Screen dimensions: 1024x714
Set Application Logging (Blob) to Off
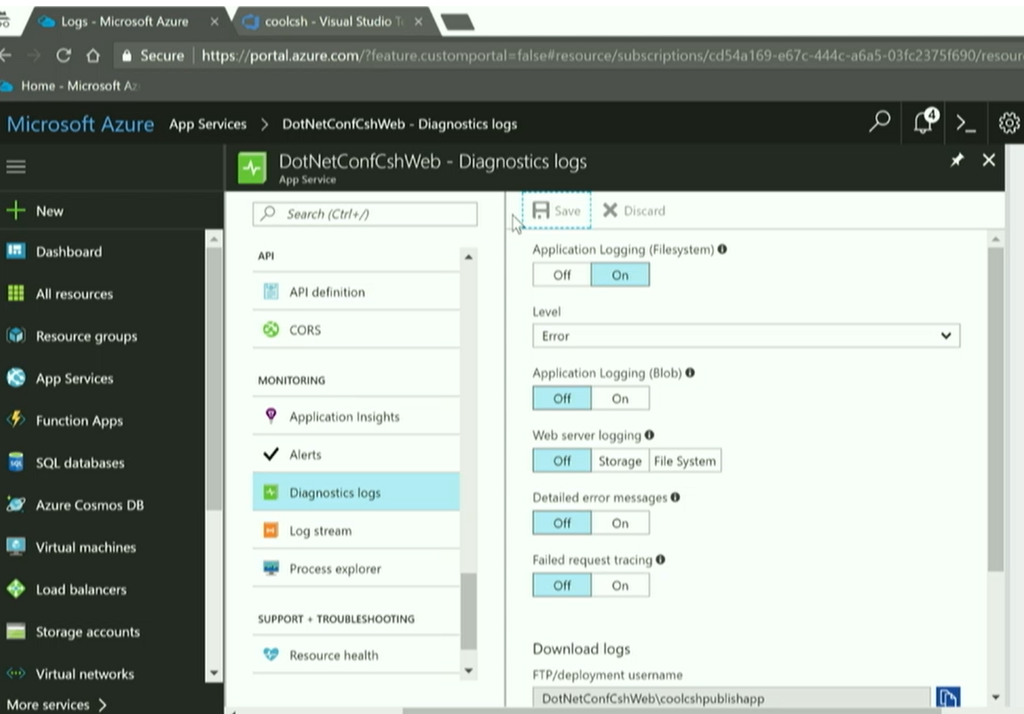pos(562,398)
